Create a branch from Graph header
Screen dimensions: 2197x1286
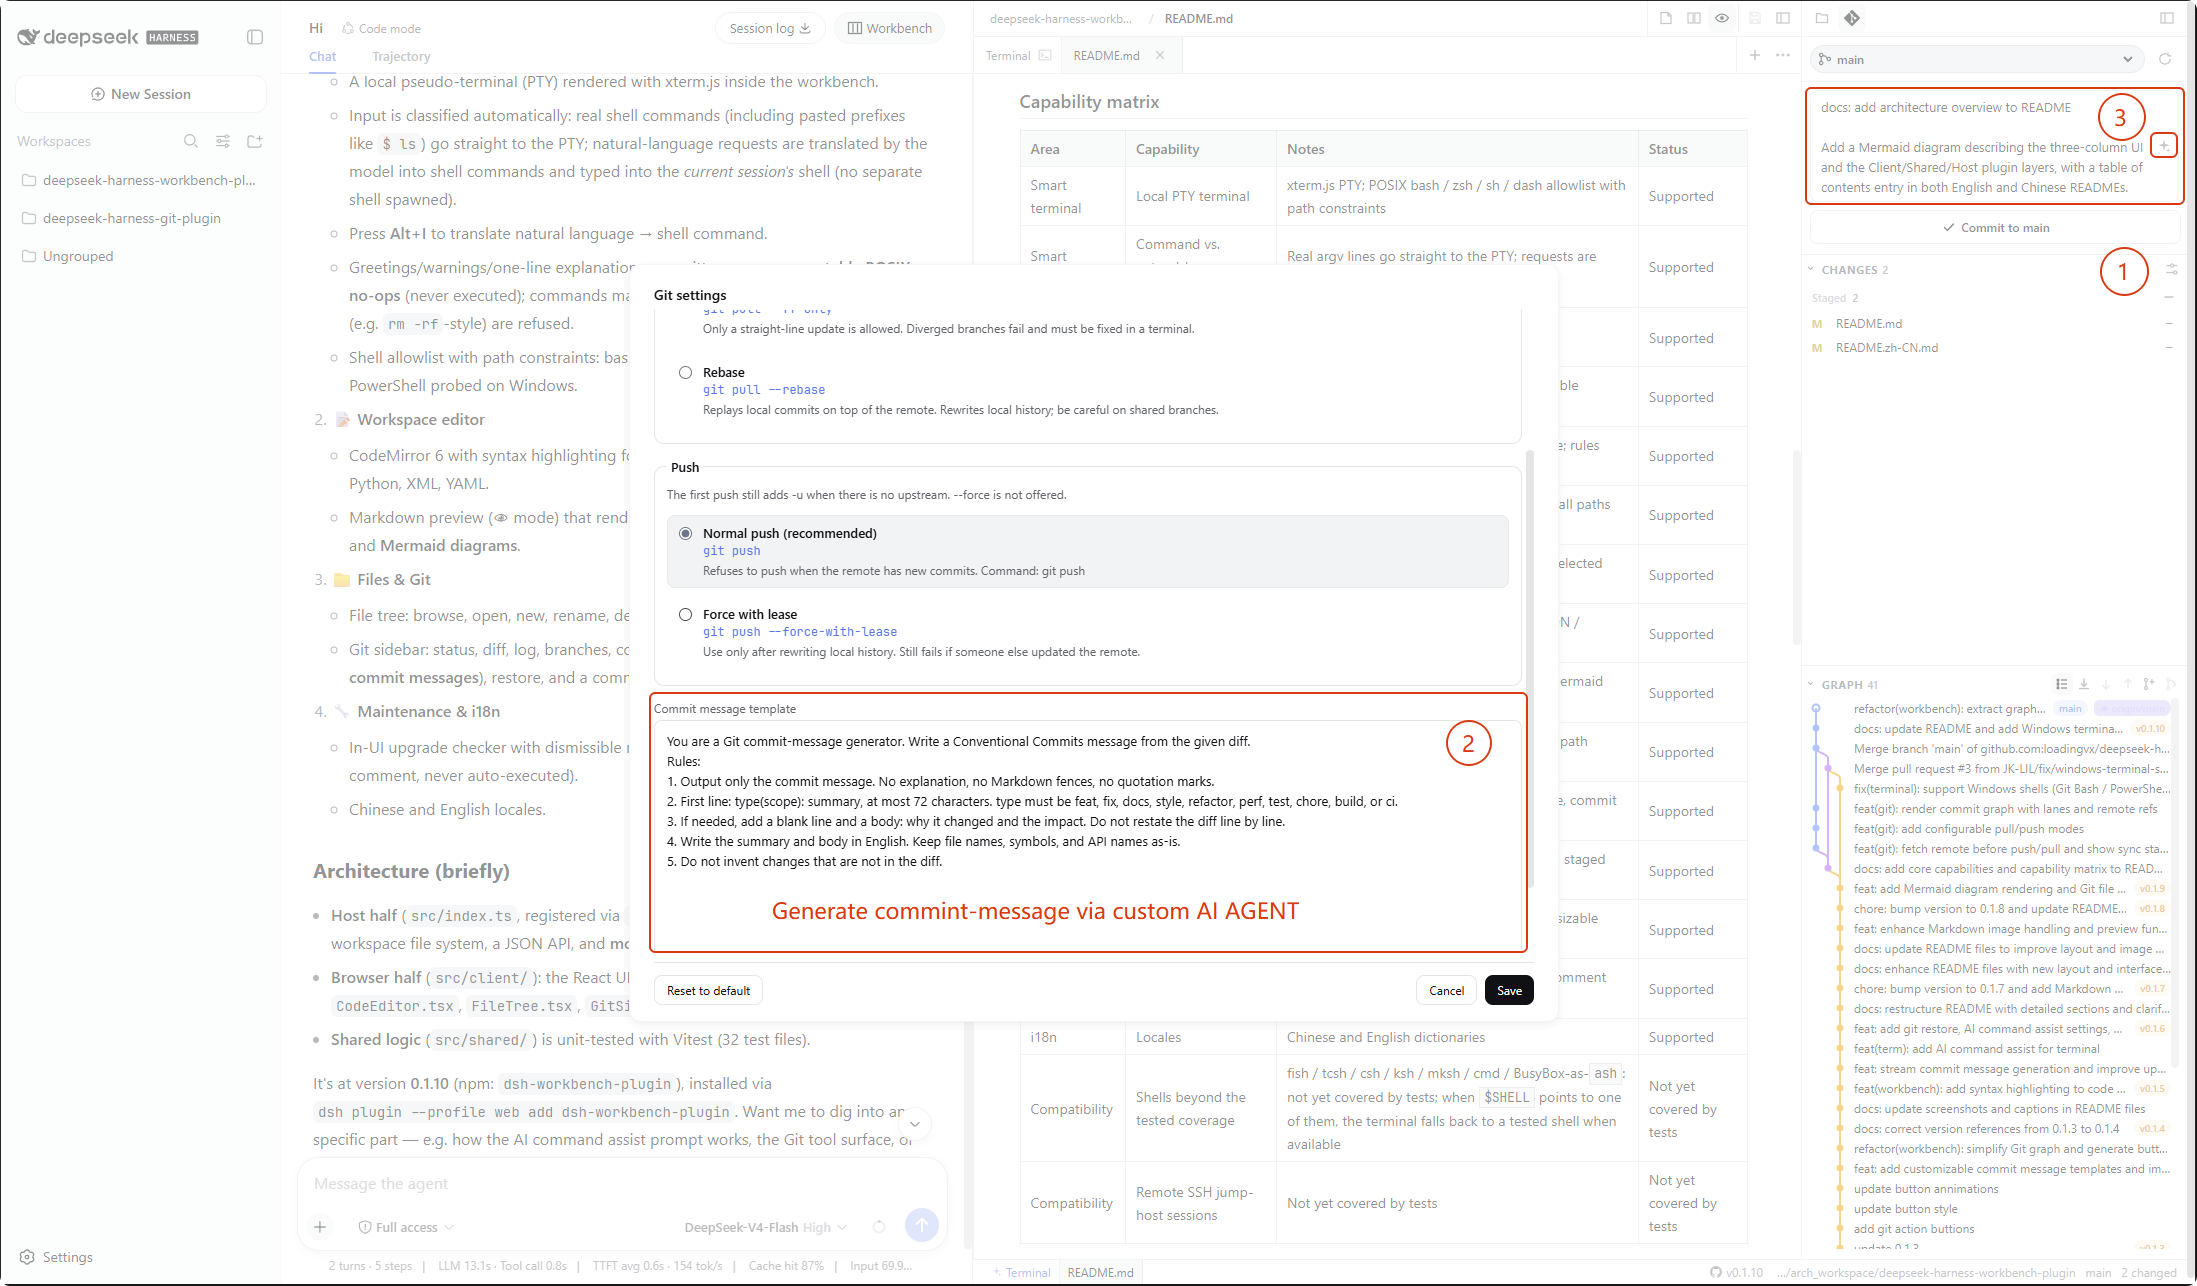click(2149, 684)
